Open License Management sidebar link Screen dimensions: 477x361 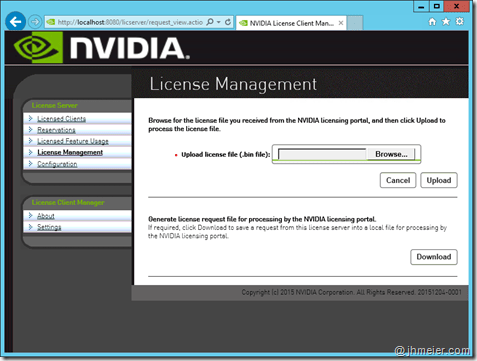coord(70,152)
